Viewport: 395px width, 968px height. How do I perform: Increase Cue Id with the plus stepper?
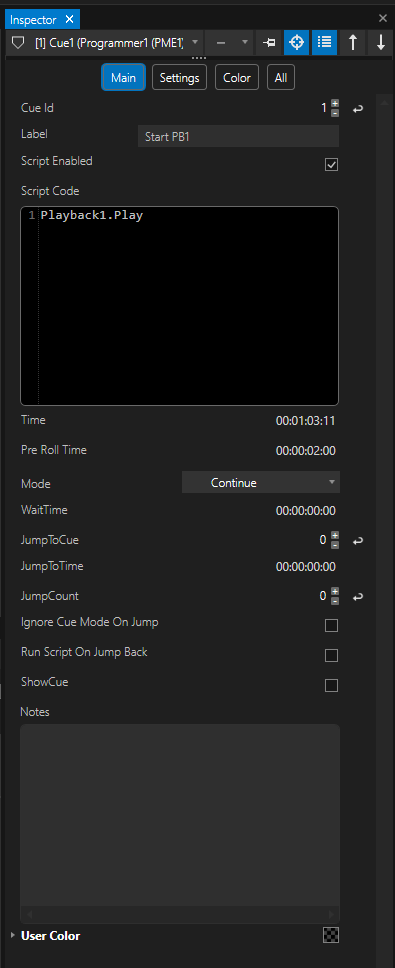335,104
